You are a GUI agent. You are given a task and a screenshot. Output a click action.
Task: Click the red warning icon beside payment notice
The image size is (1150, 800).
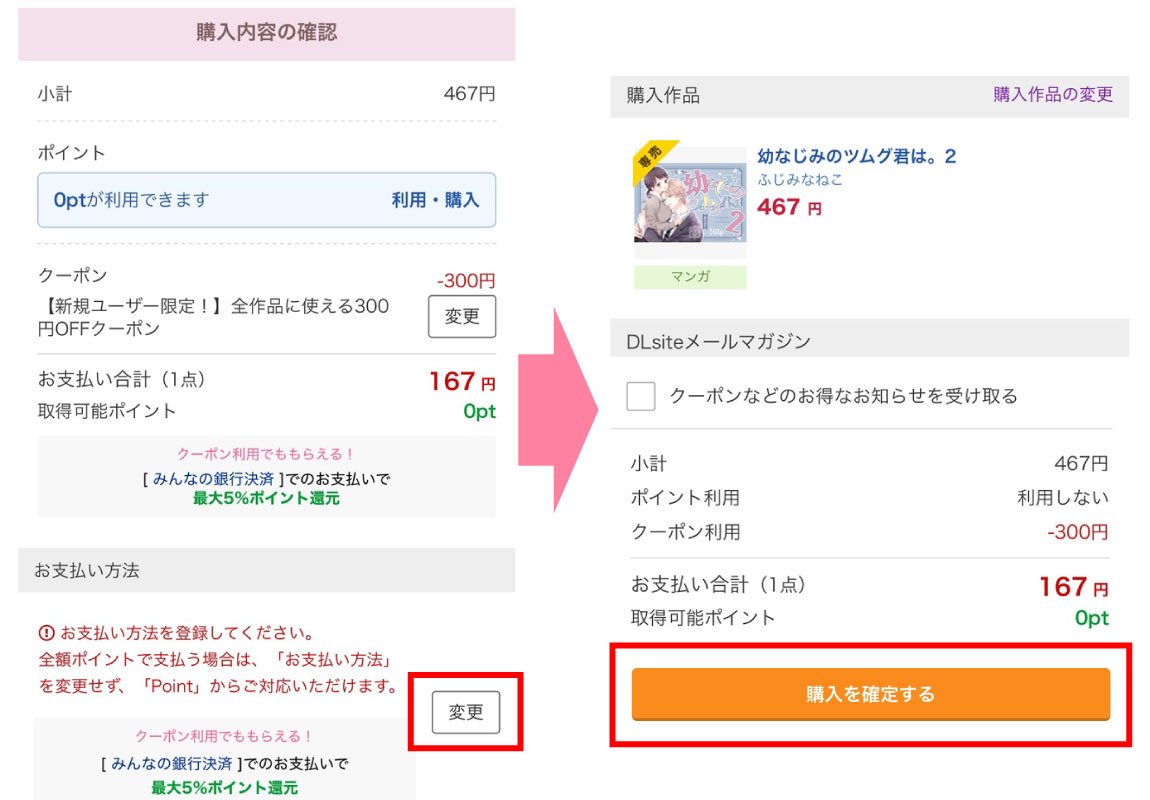click(46, 633)
